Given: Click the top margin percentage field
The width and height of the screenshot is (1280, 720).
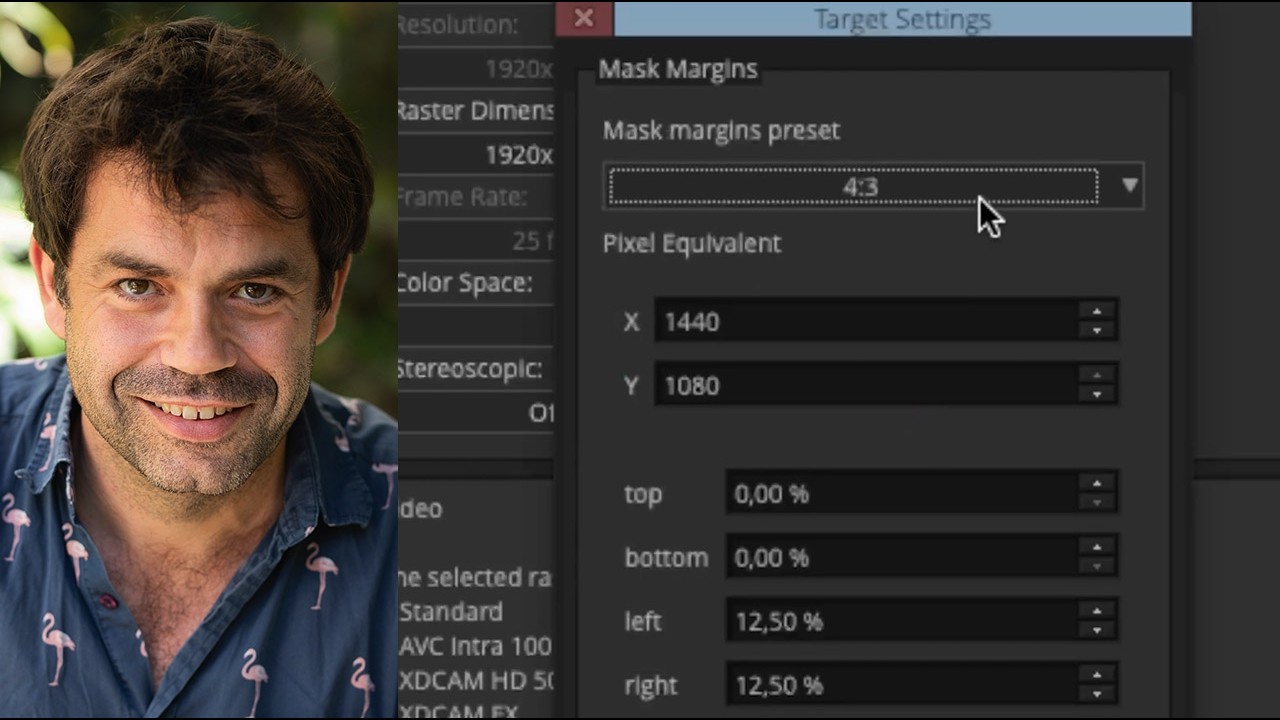Looking at the screenshot, I should click(x=902, y=493).
